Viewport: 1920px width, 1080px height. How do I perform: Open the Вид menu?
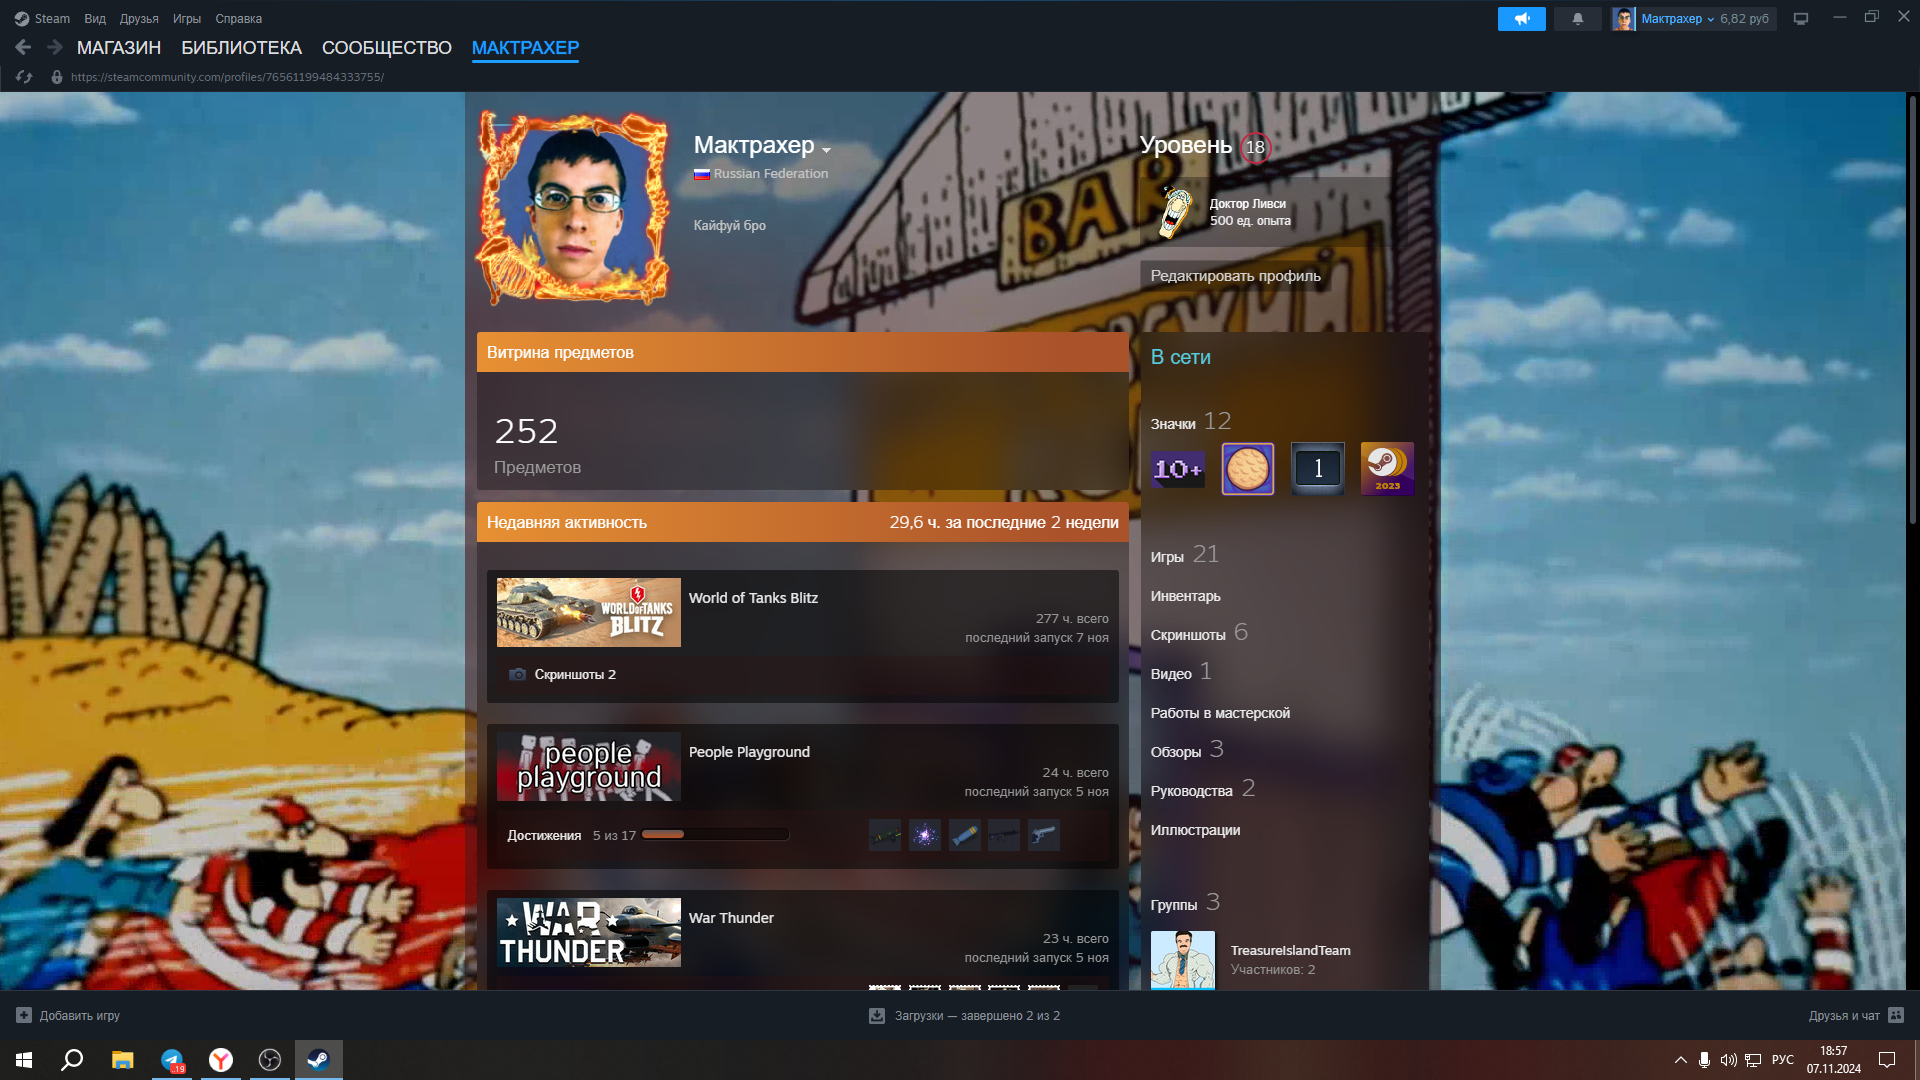point(95,19)
